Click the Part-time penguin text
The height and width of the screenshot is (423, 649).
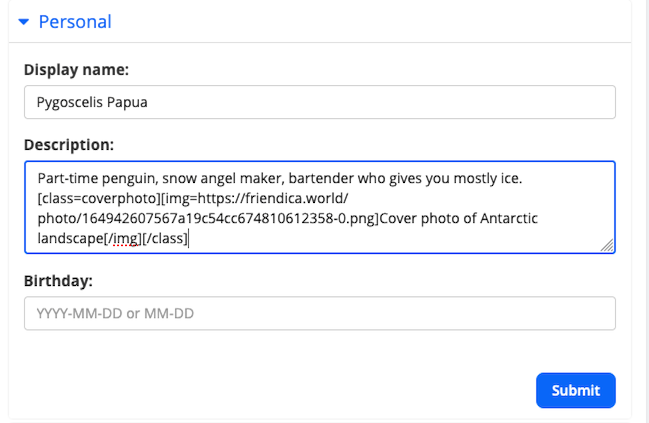(x=97, y=178)
